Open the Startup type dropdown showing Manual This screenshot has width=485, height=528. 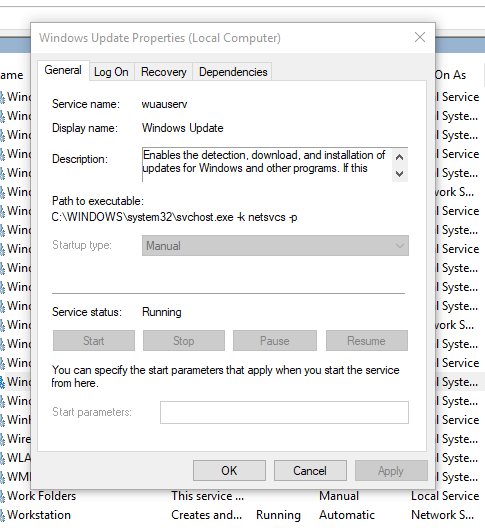[x=275, y=246]
